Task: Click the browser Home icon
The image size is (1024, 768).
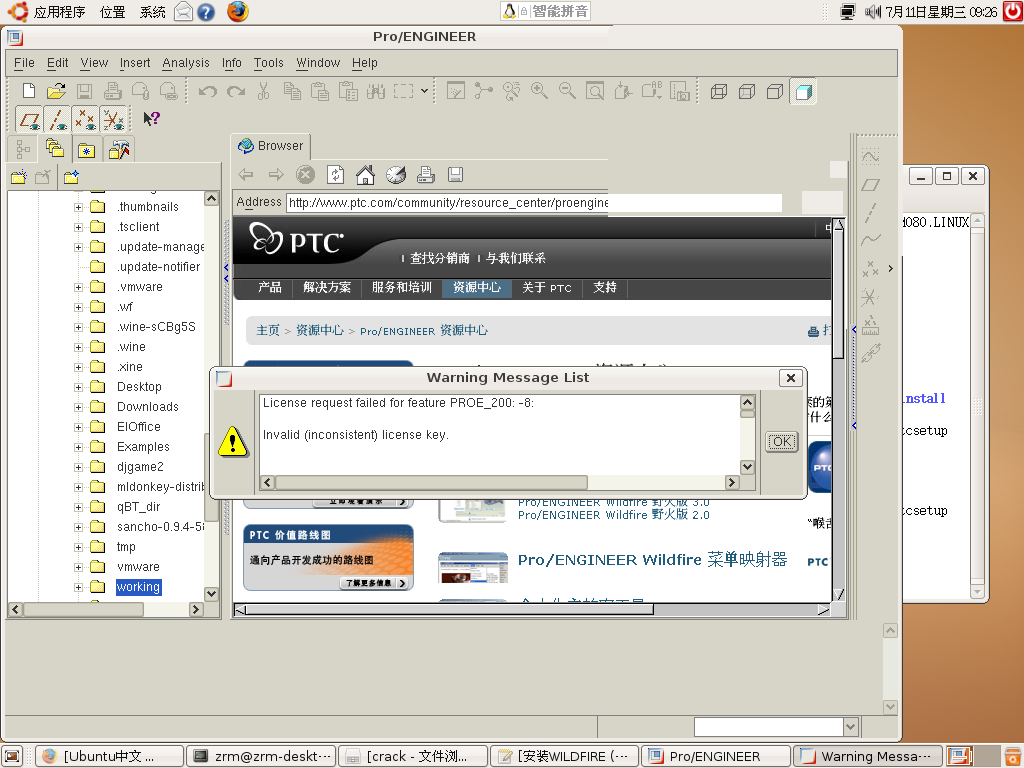Action: (x=366, y=175)
